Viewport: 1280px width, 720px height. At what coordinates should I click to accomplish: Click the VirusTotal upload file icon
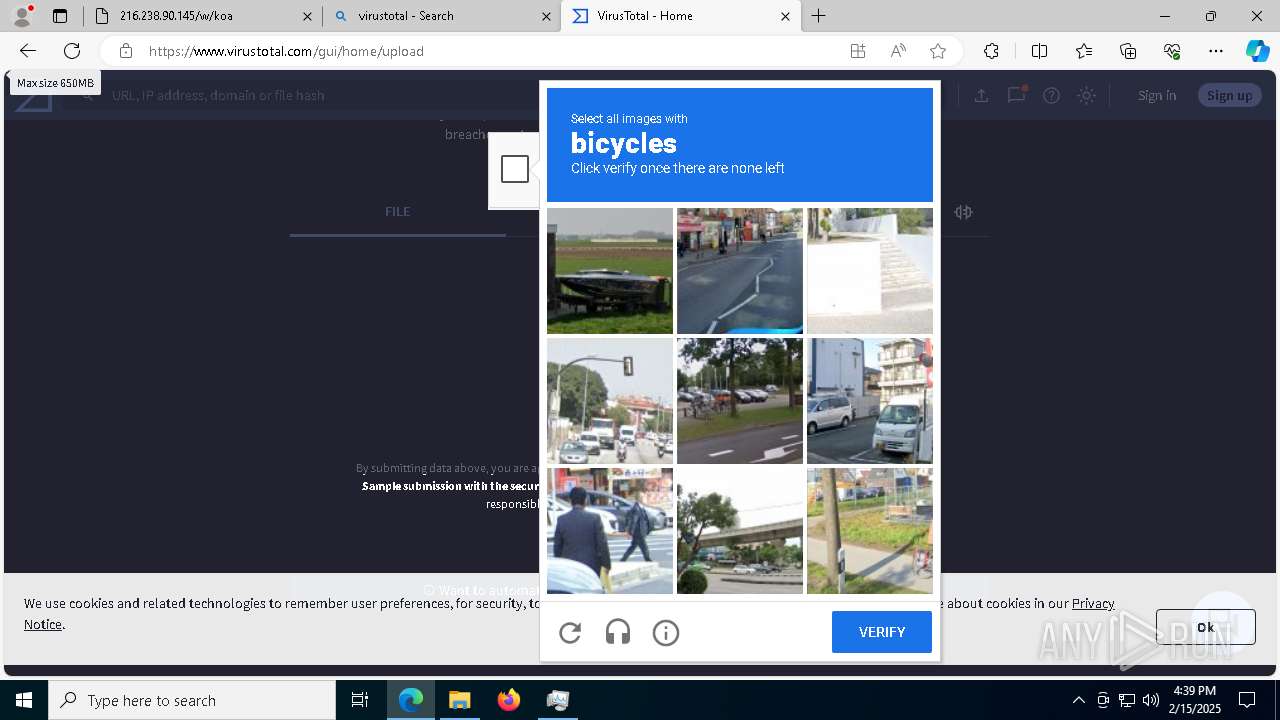(982, 95)
